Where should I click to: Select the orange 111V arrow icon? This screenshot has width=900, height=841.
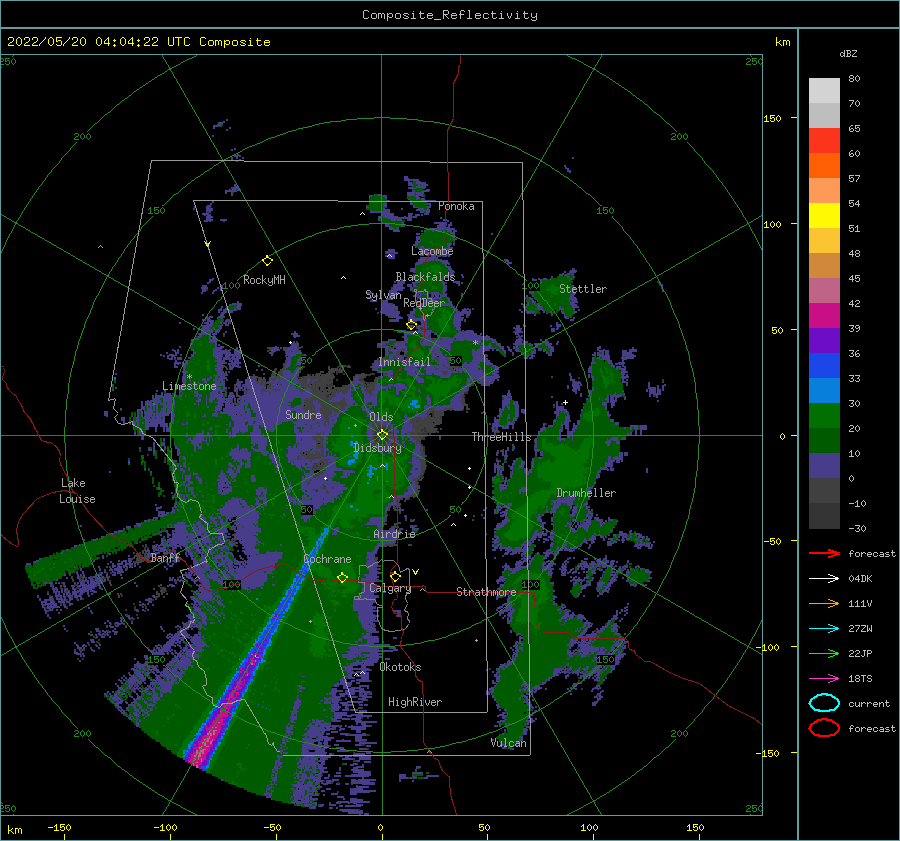pos(824,603)
